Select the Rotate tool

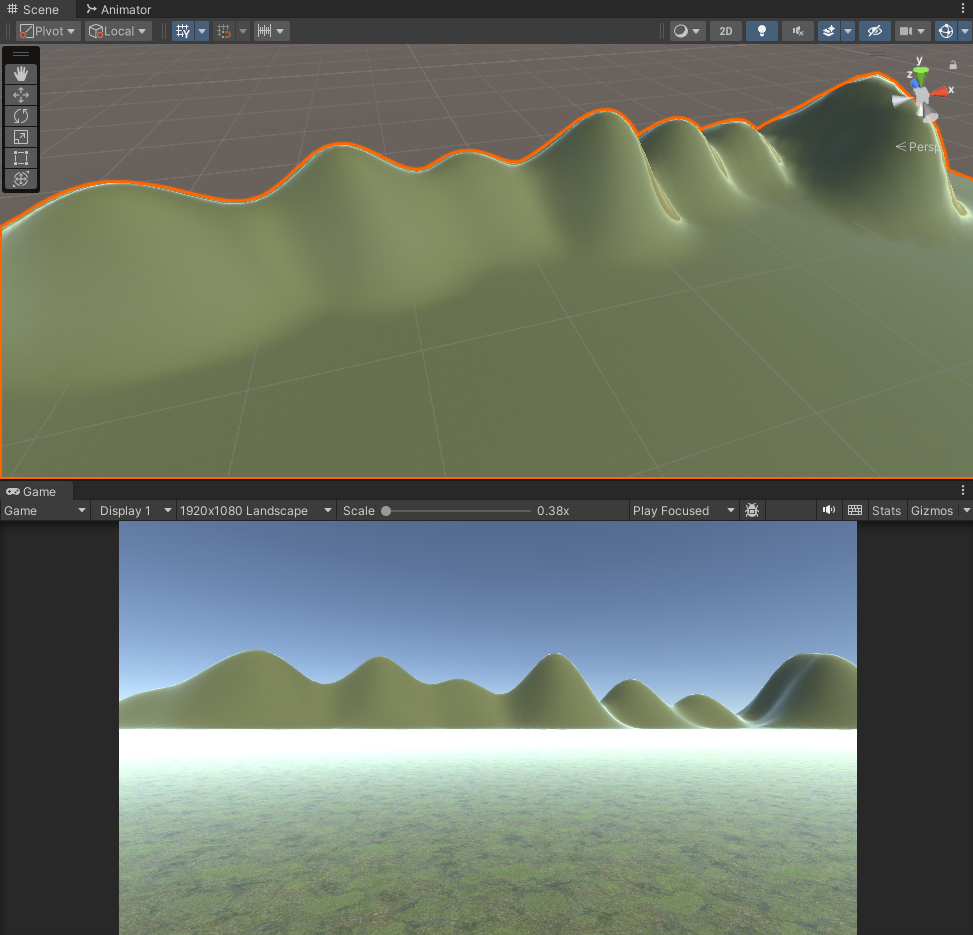[x=21, y=116]
